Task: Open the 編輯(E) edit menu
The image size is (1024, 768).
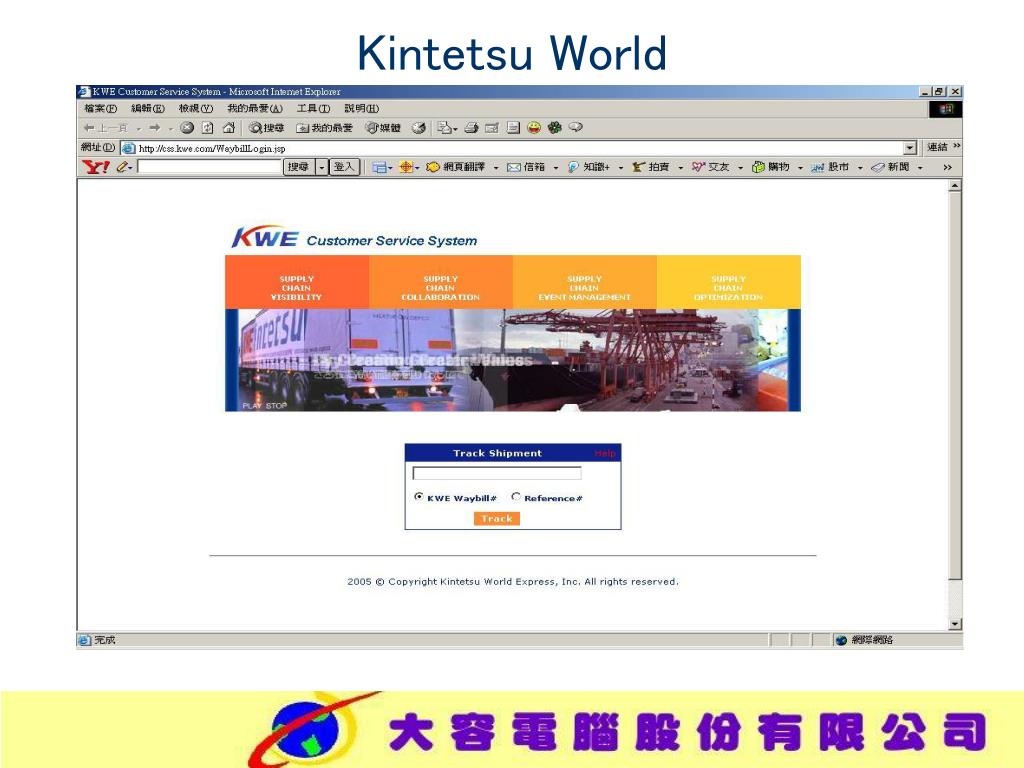Action: [148, 108]
